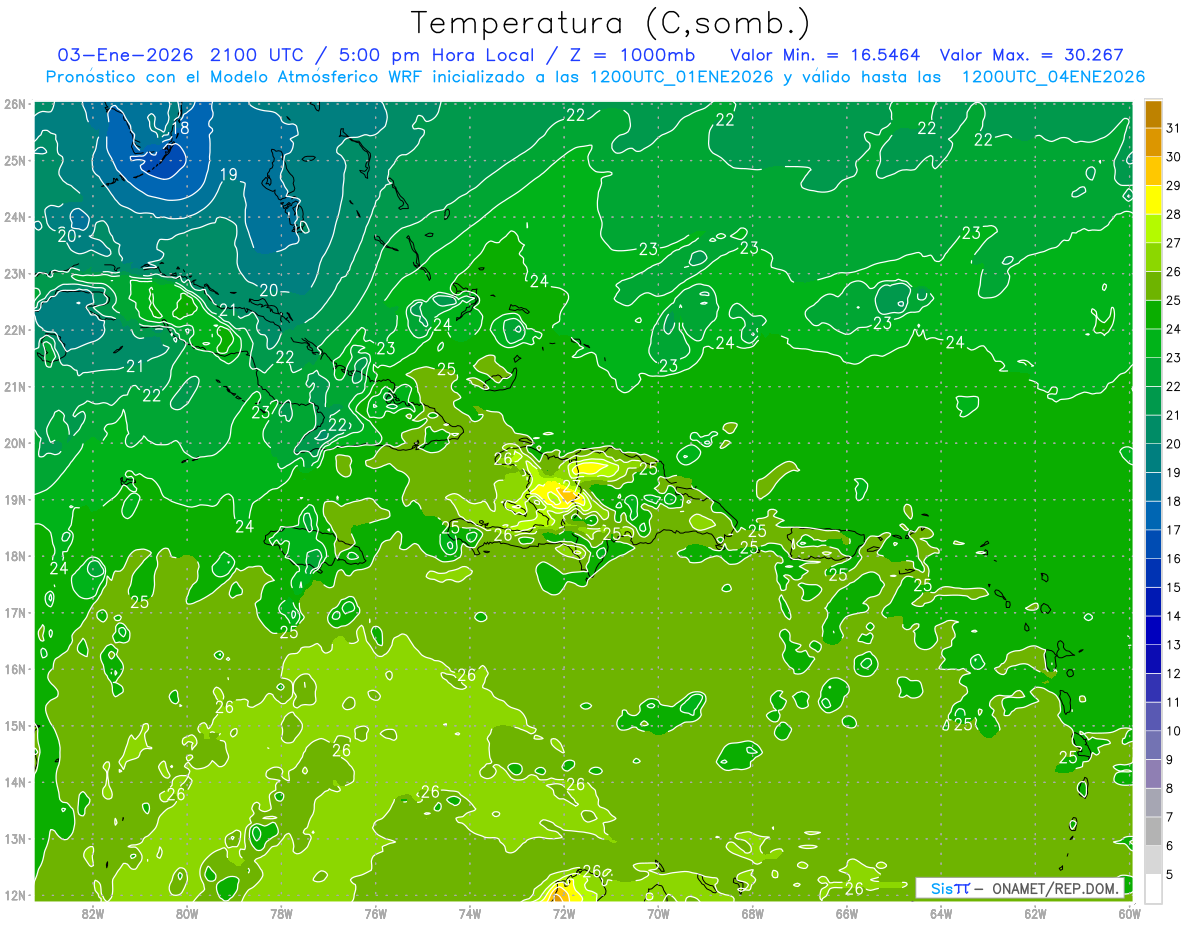Click the '66W' longitude axis label
1200x927 pixels.
coord(847,913)
